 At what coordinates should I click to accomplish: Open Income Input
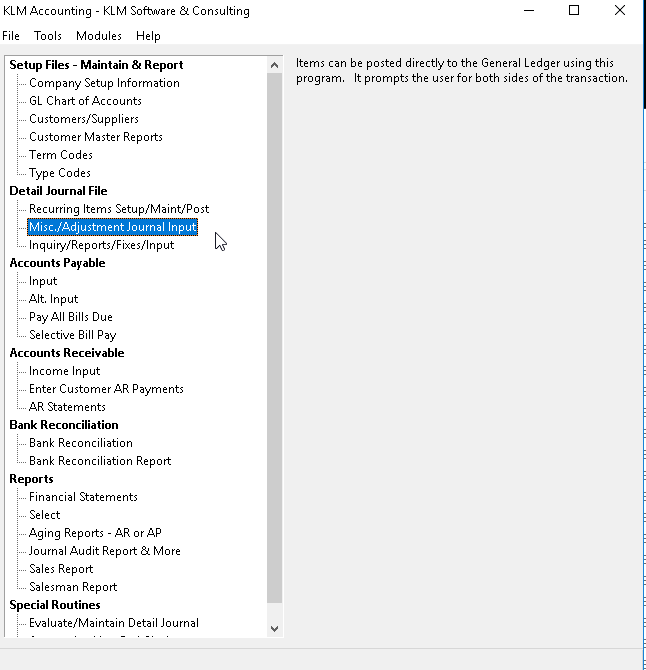(65, 371)
